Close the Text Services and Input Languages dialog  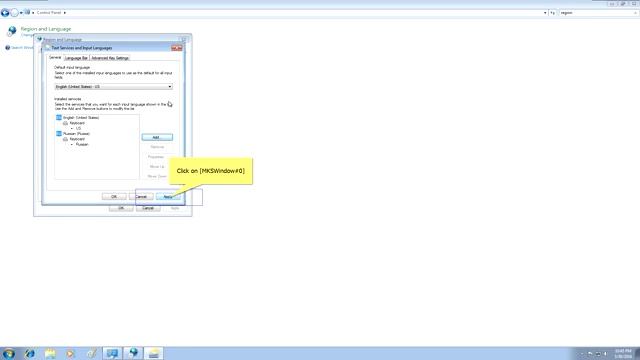pos(177,48)
